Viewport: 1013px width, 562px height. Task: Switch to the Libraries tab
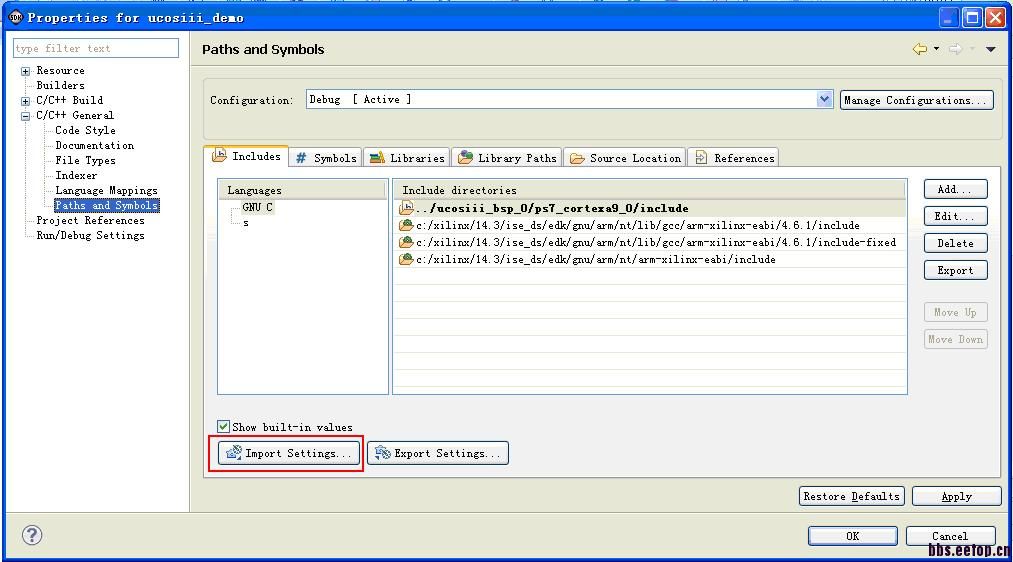[x=407, y=158]
